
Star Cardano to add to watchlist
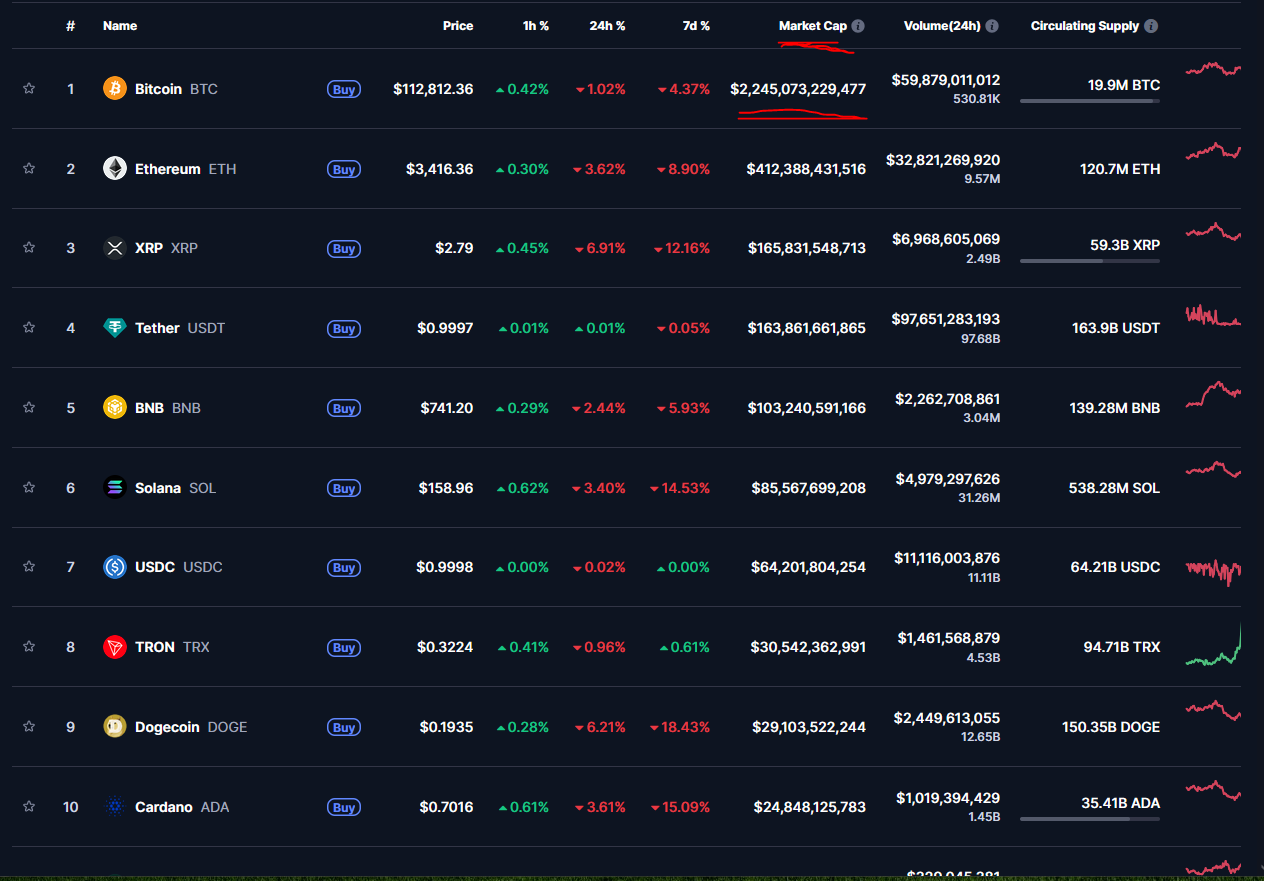click(29, 807)
